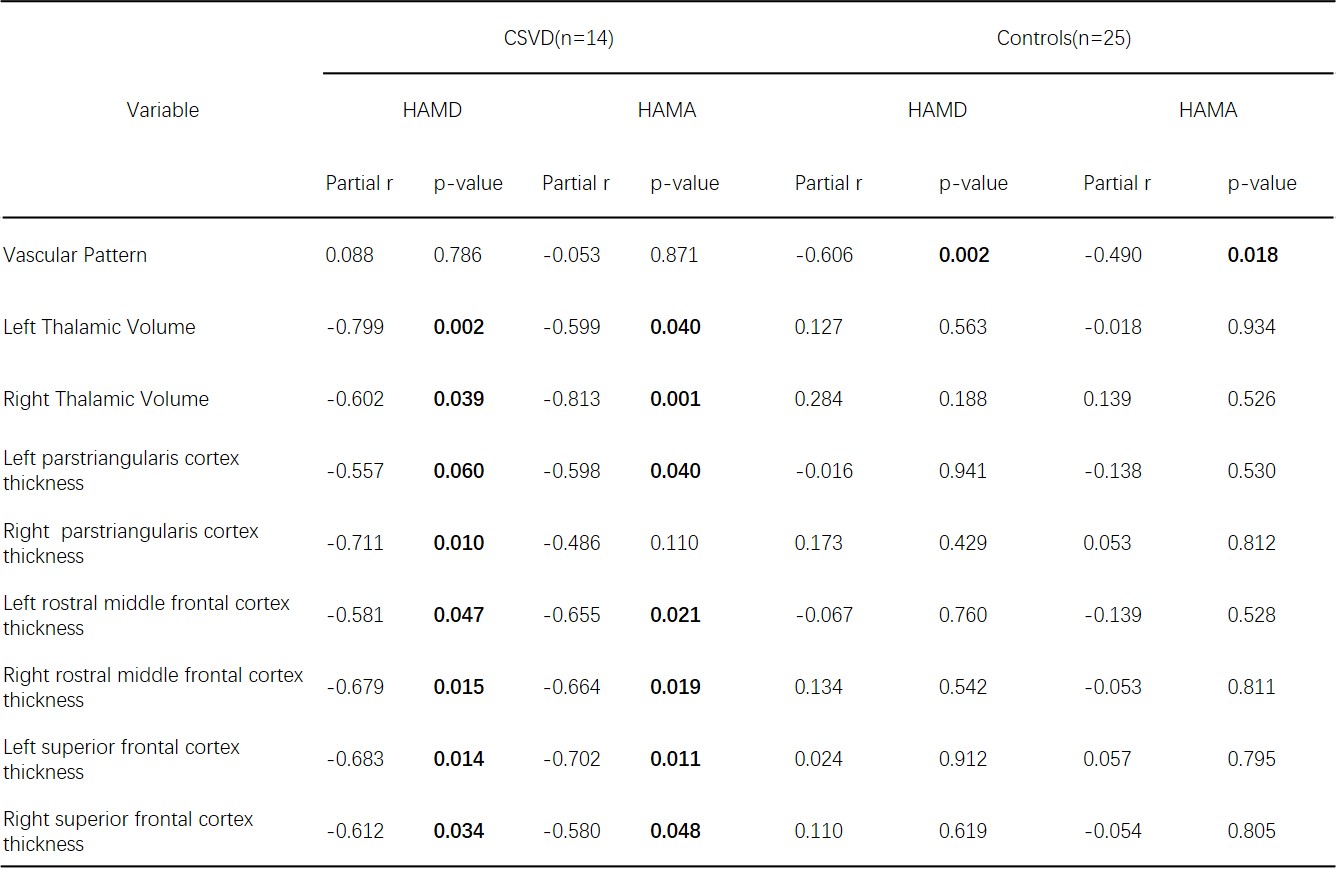Select the -0.799 partial r value
The width and height of the screenshot is (1337, 869).
[354, 327]
